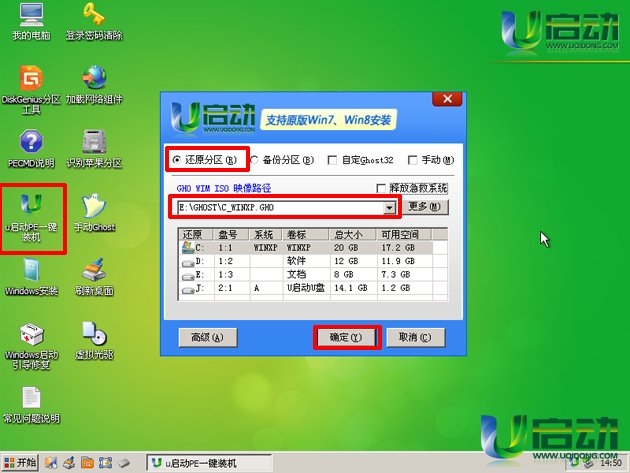This screenshot has width=630, height=473.
Task: Click the tray icon left of the clock
Action: coord(589,463)
